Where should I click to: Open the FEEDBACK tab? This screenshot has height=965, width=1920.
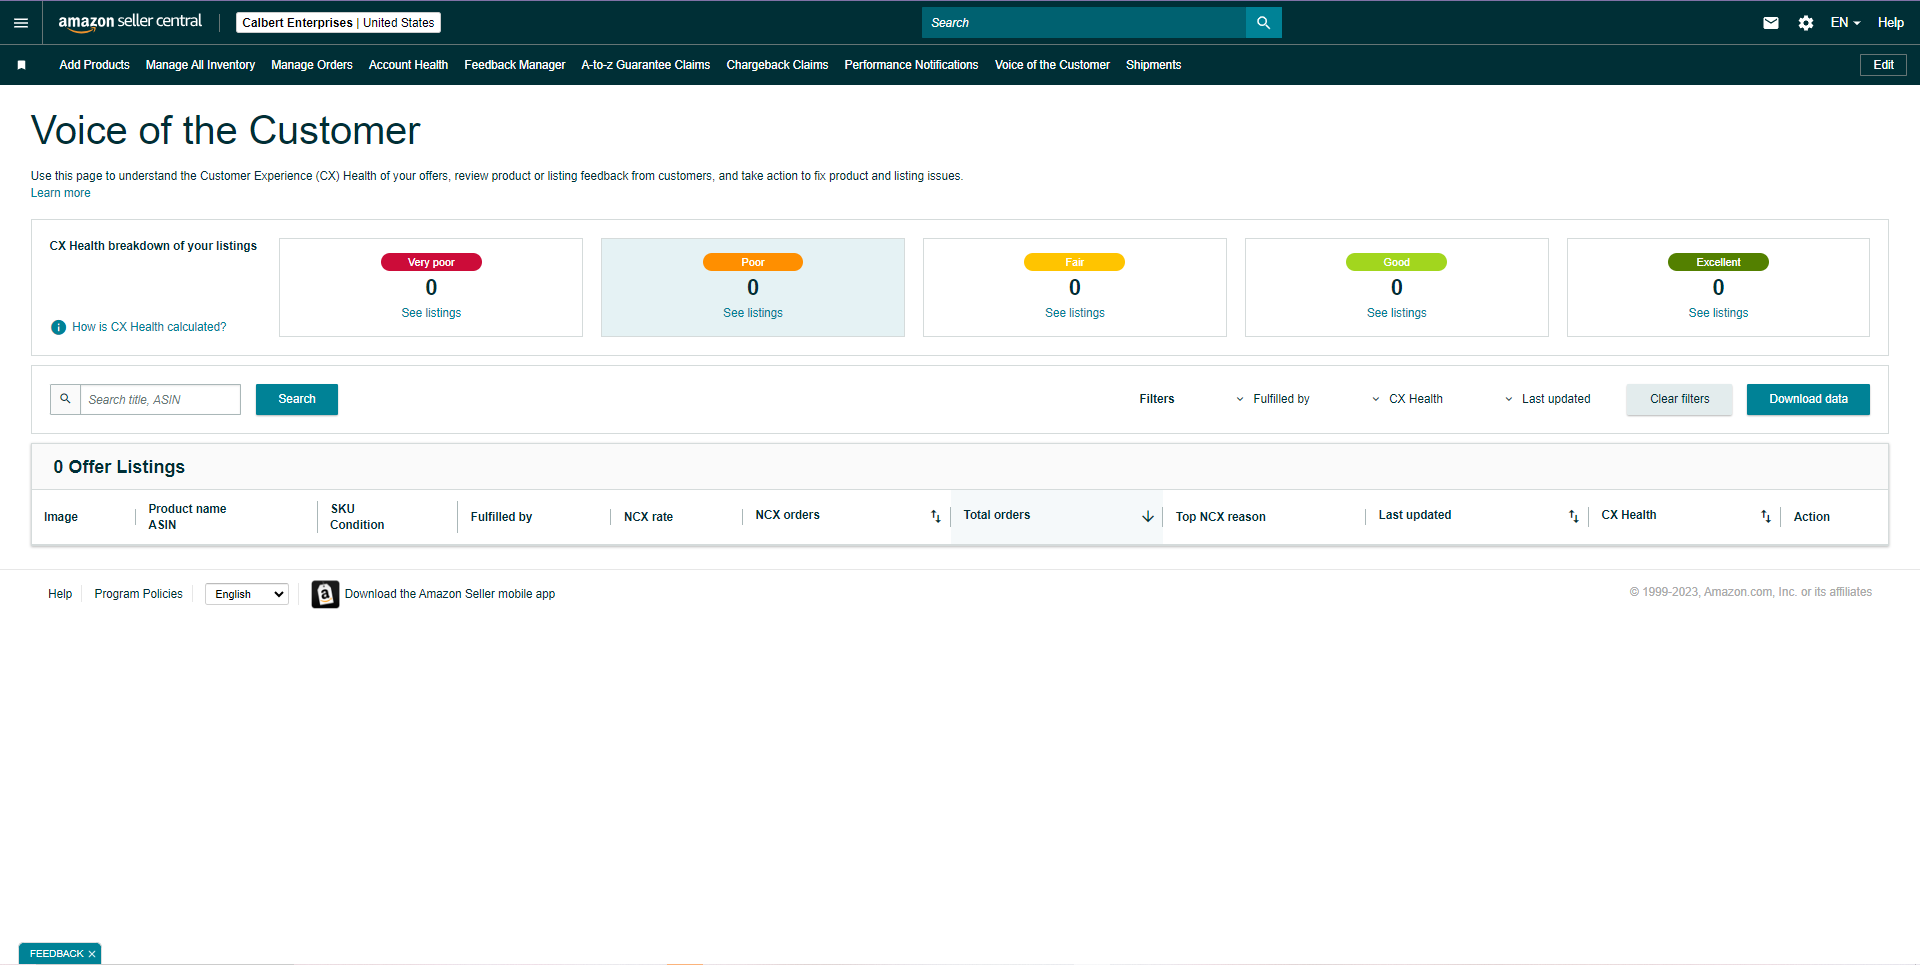pyautogui.click(x=56, y=954)
